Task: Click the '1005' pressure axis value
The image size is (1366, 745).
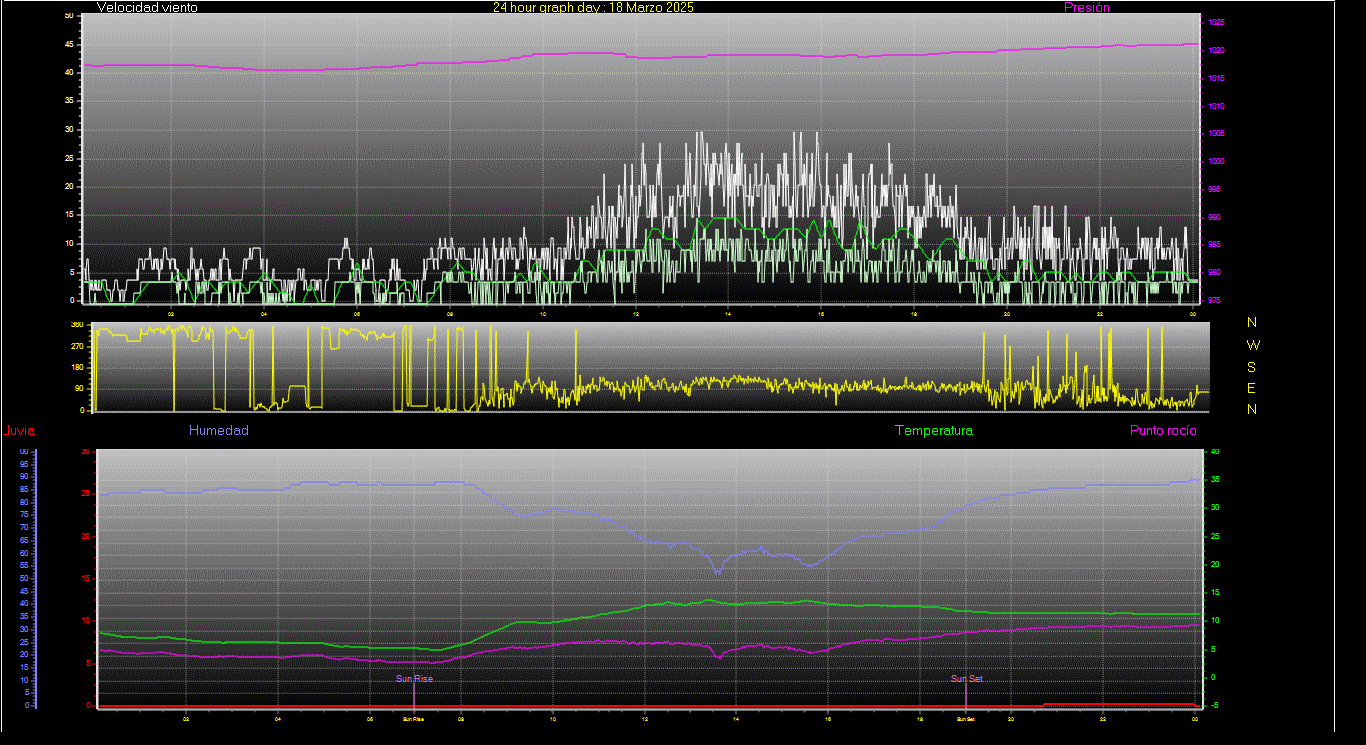Action: click(1216, 133)
